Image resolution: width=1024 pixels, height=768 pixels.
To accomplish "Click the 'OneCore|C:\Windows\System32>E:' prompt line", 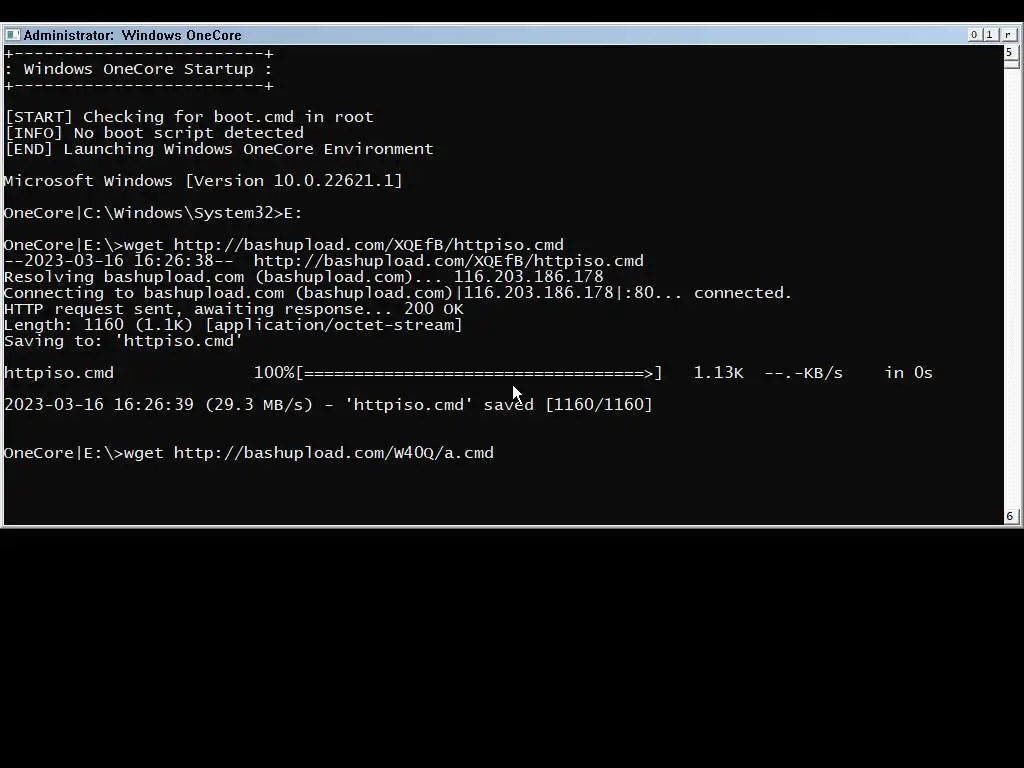I will (x=153, y=213).
